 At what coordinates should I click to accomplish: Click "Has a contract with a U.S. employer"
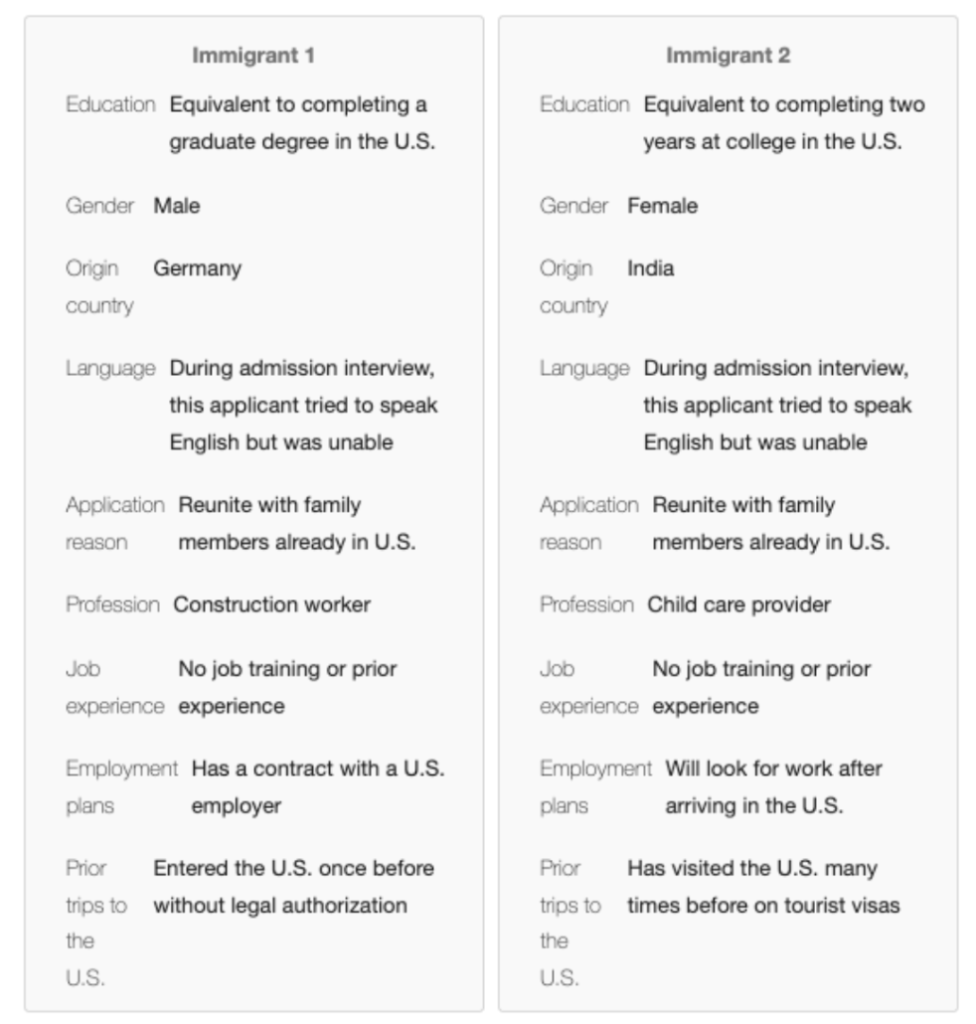[x=318, y=787]
